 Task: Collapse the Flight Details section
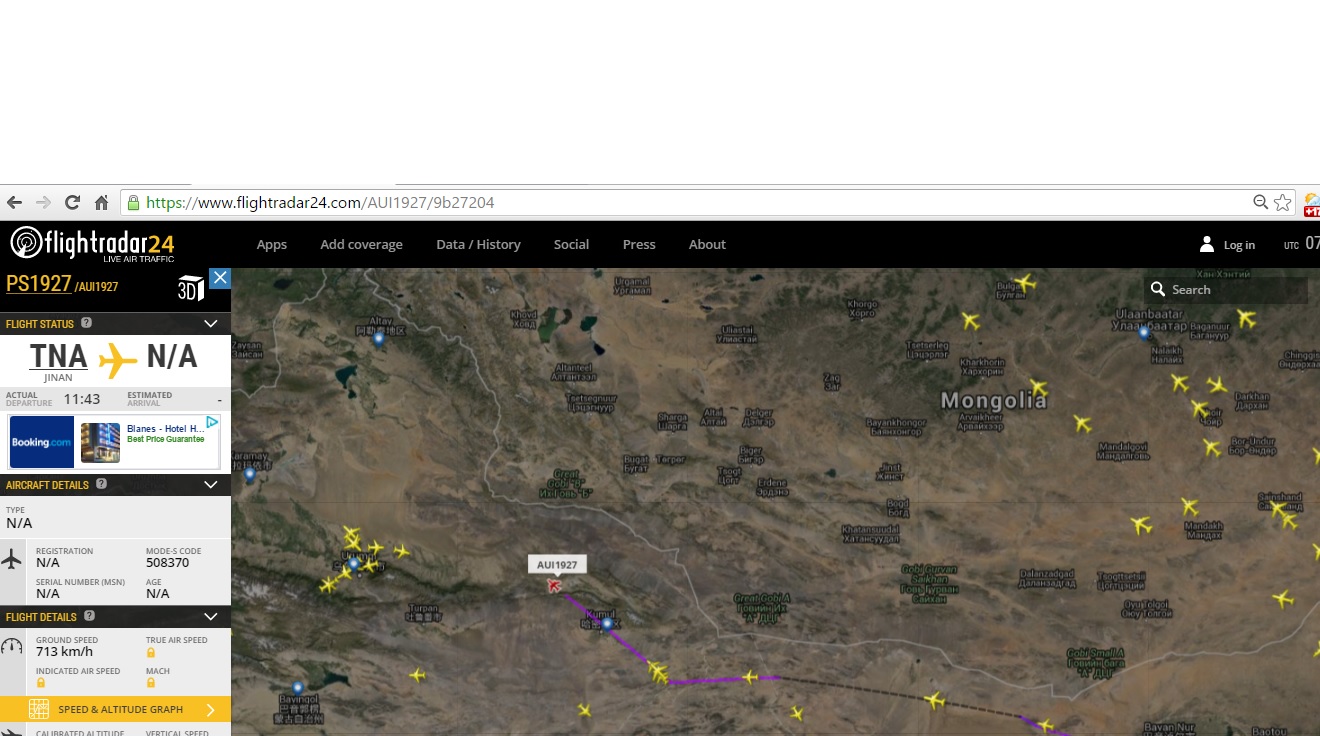pos(210,617)
